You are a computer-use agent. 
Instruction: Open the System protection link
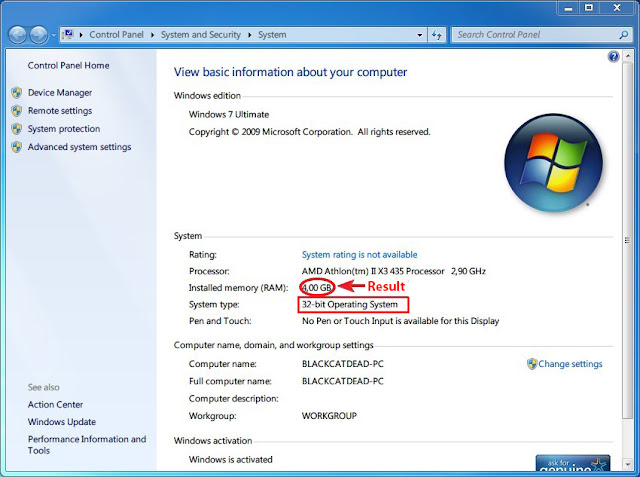64,129
